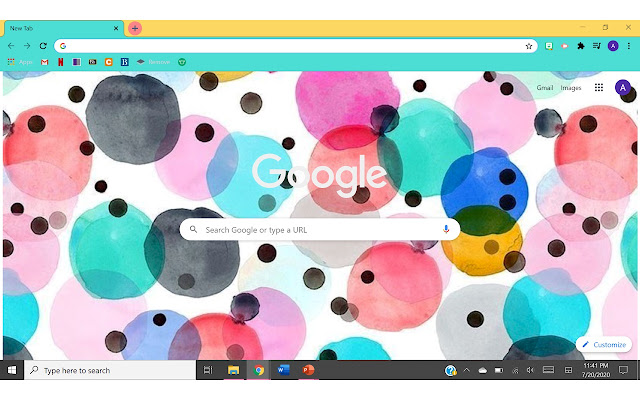The image size is (640, 400).
Task: Reload the current page
Action: (43, 46)
